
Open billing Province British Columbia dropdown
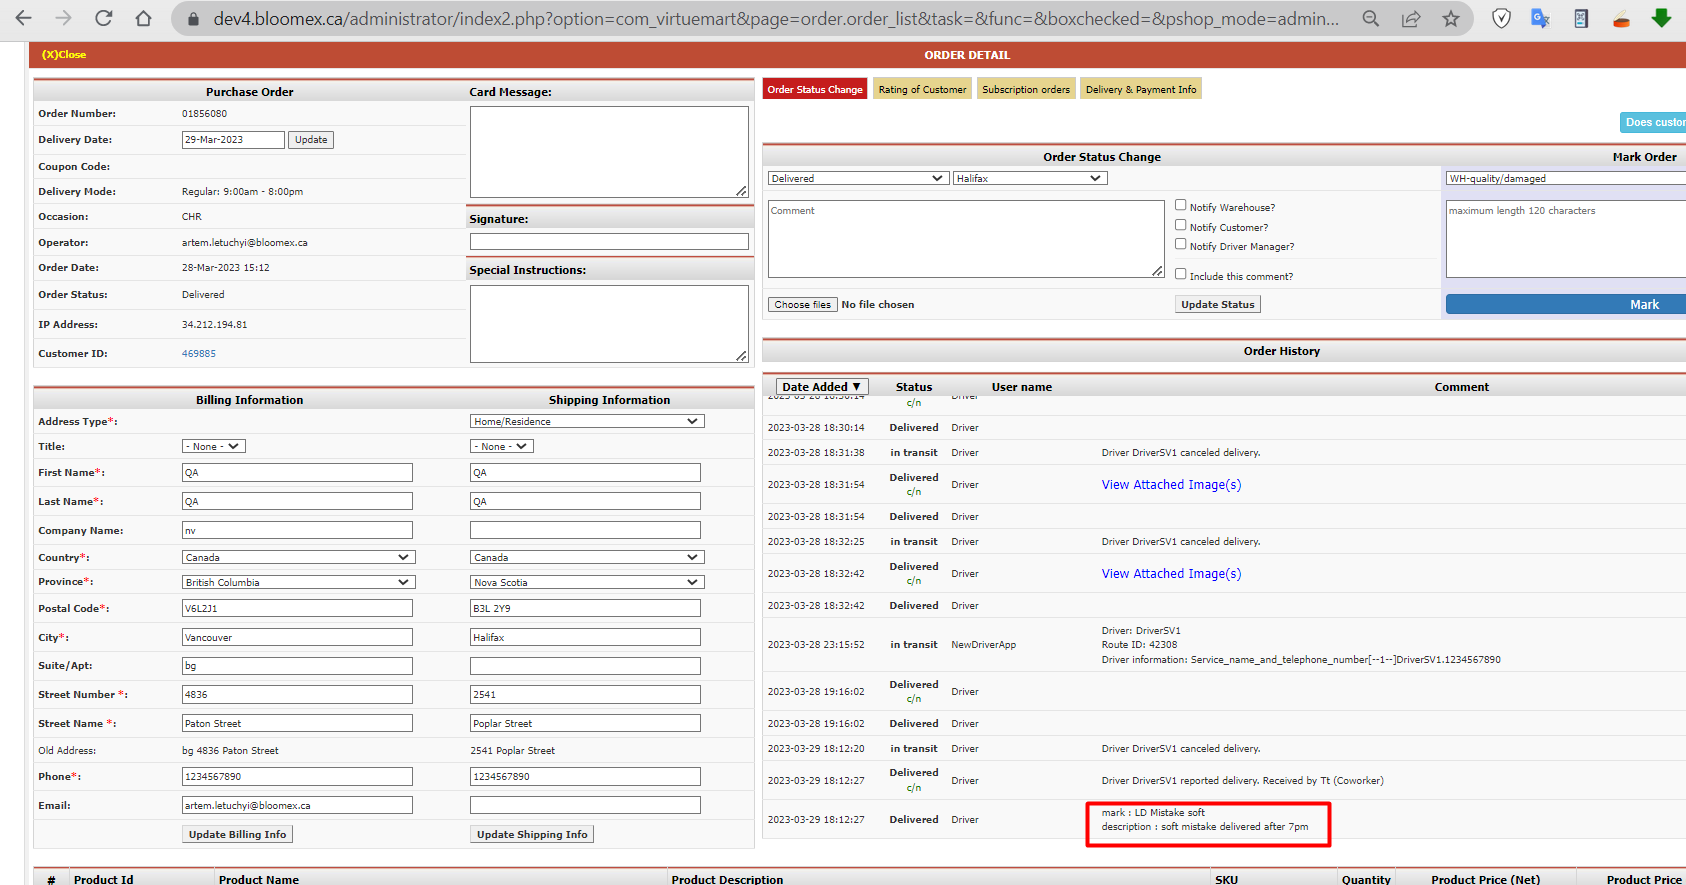point(298,582)
